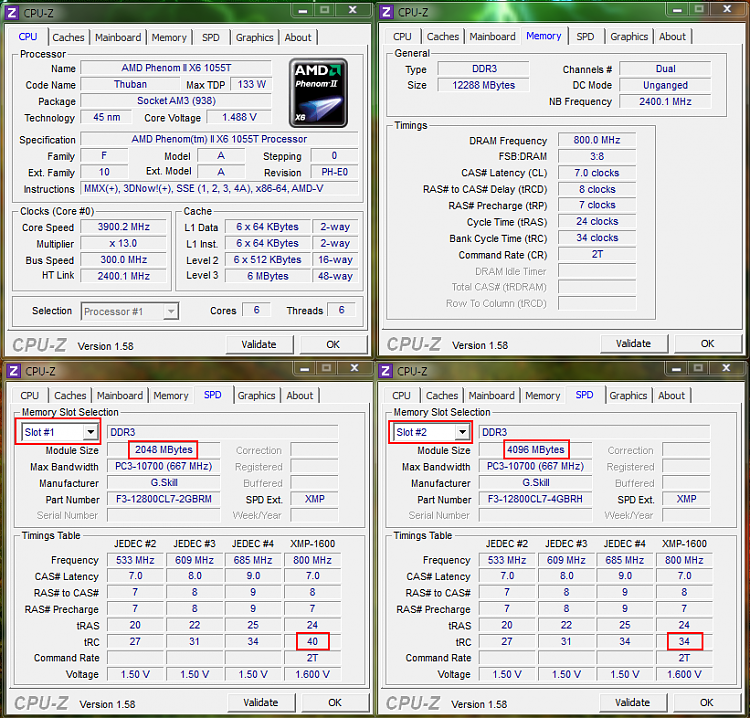Screen dimensions: 750x718
Task: Click Validate in the Slot #1 SPD window
Action: point(261,703)
